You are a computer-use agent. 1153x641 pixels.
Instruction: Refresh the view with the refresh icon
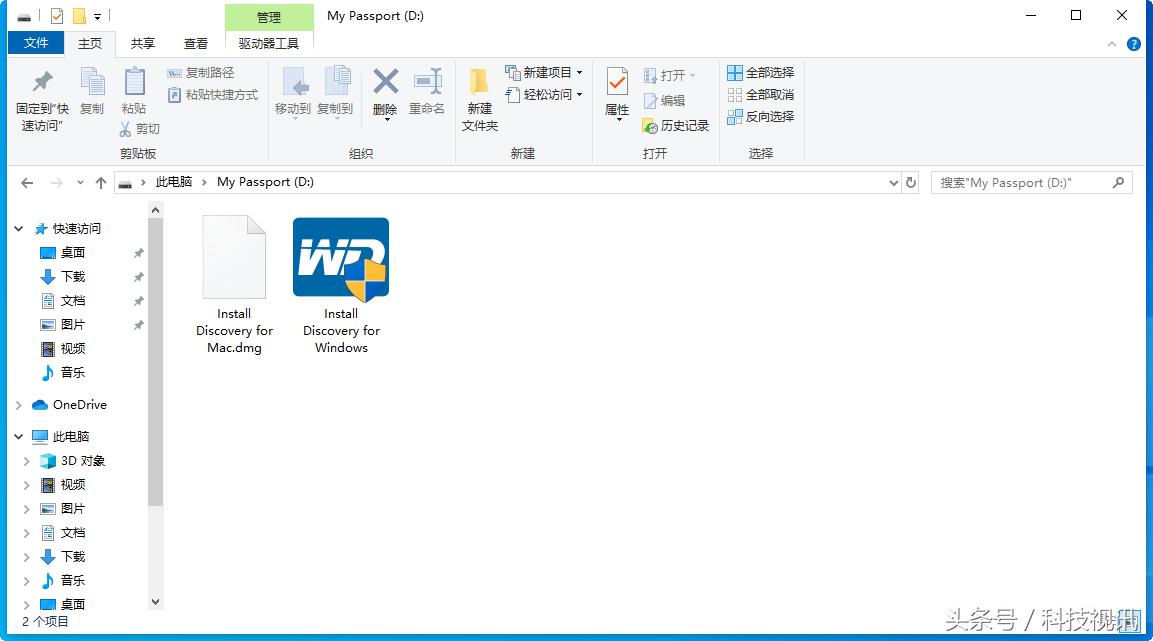point(910,182)
